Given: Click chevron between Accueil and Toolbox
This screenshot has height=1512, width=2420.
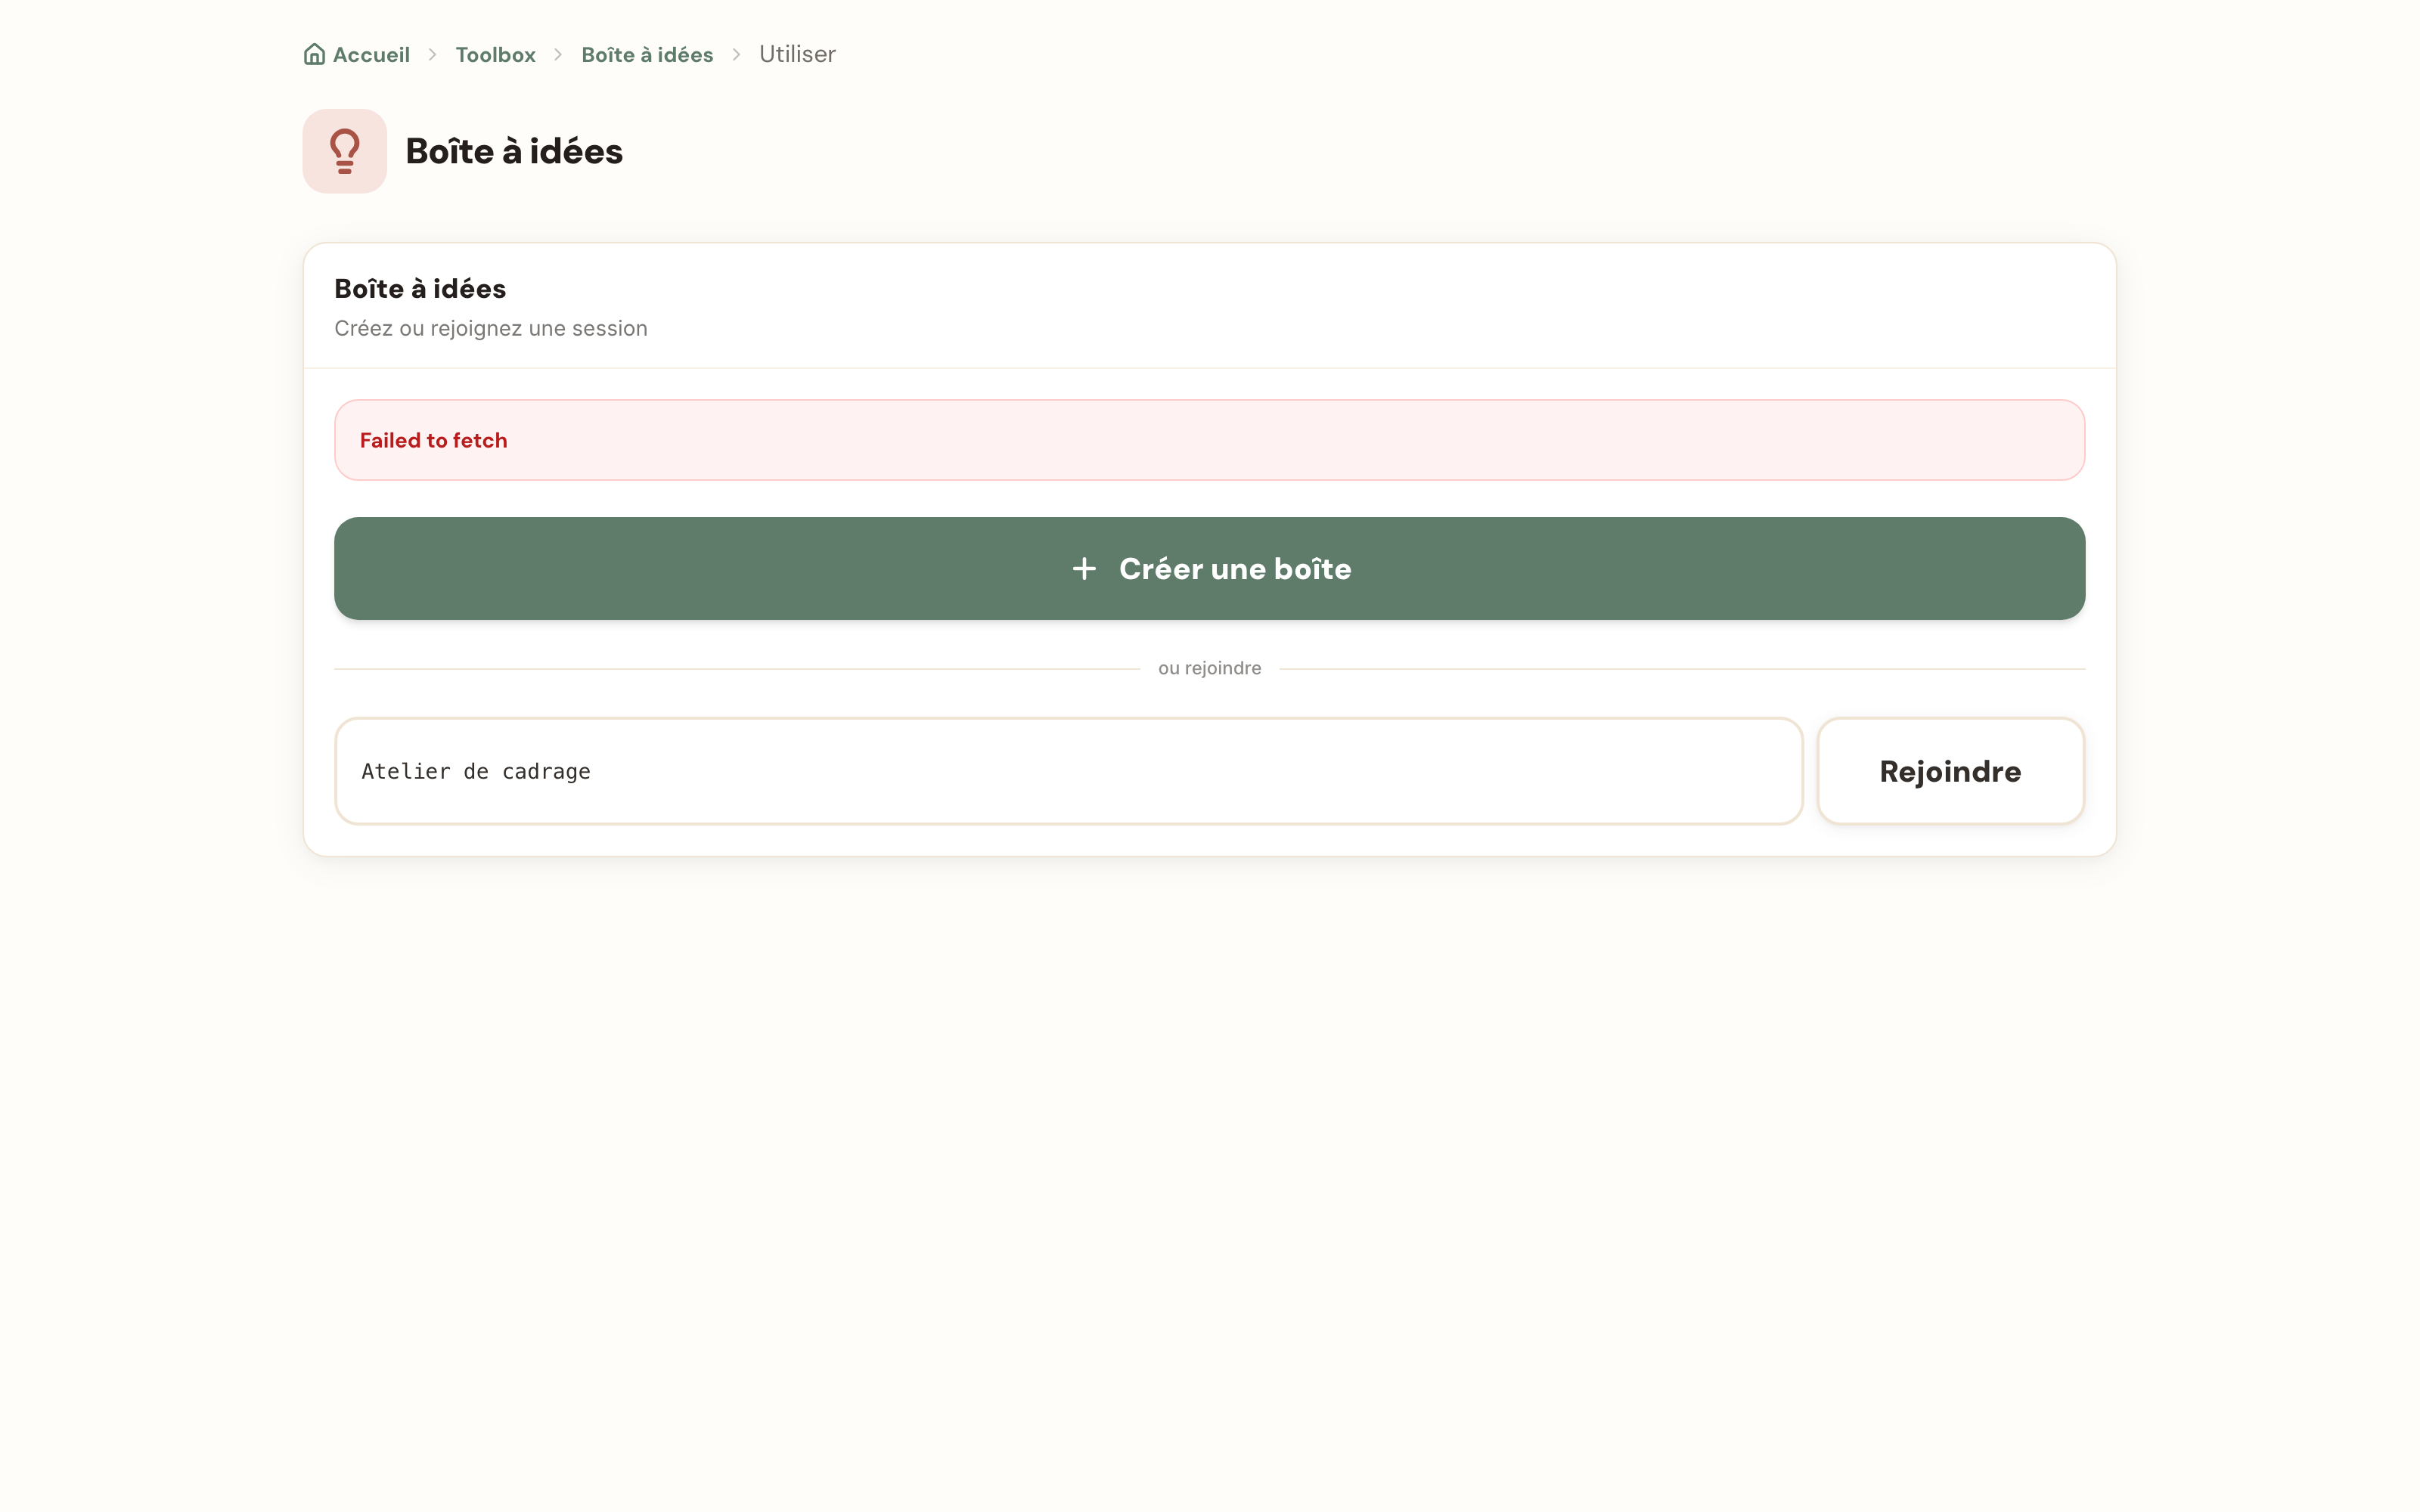Looking at the screenshot, I should 433,55.
